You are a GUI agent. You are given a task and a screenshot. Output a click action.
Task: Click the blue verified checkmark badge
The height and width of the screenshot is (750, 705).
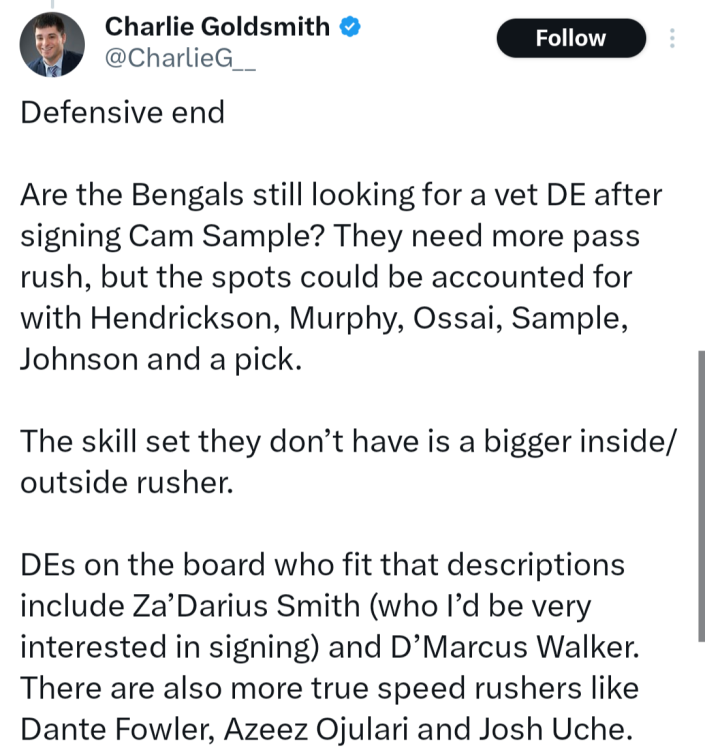(348, 27)
